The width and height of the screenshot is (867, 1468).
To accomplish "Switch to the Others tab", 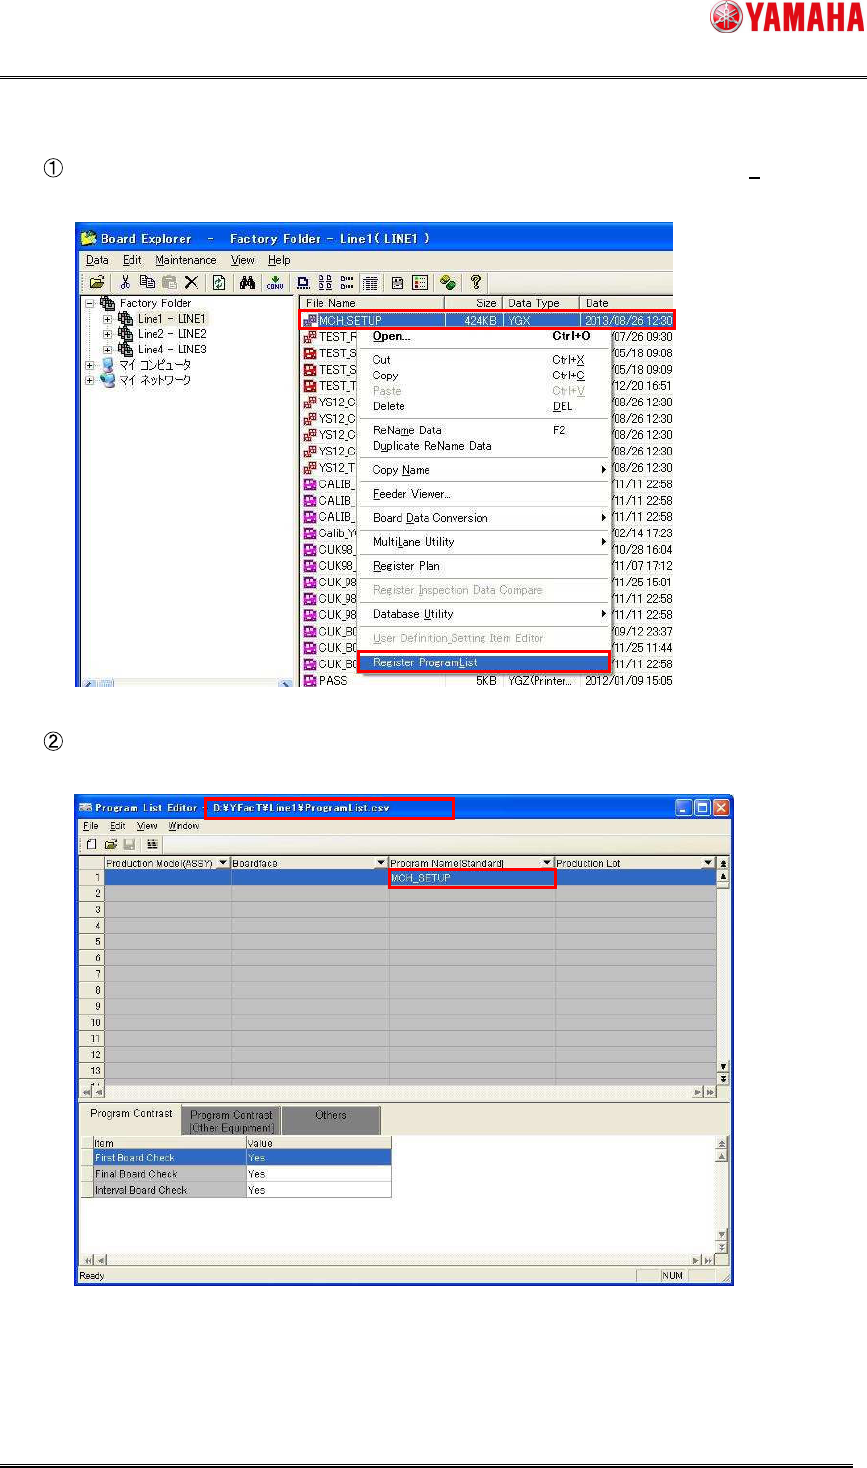I will (331, 1120).
